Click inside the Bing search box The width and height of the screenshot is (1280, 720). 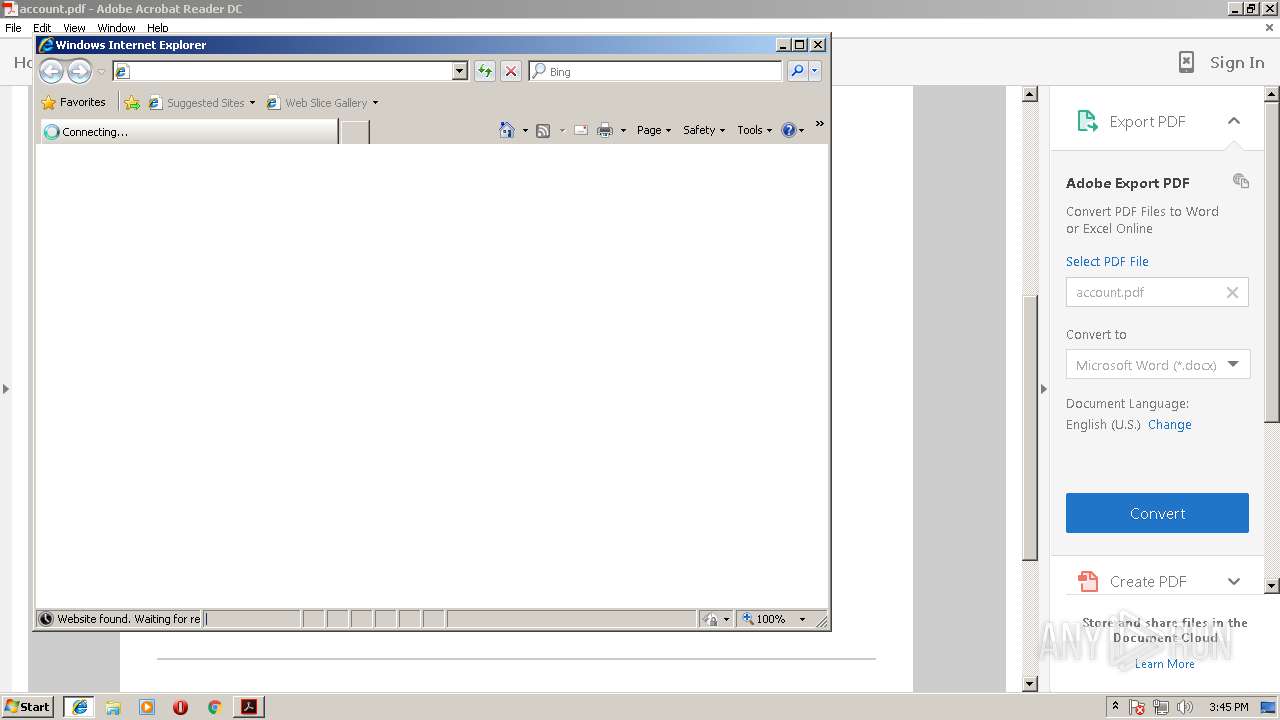(664, 71)
